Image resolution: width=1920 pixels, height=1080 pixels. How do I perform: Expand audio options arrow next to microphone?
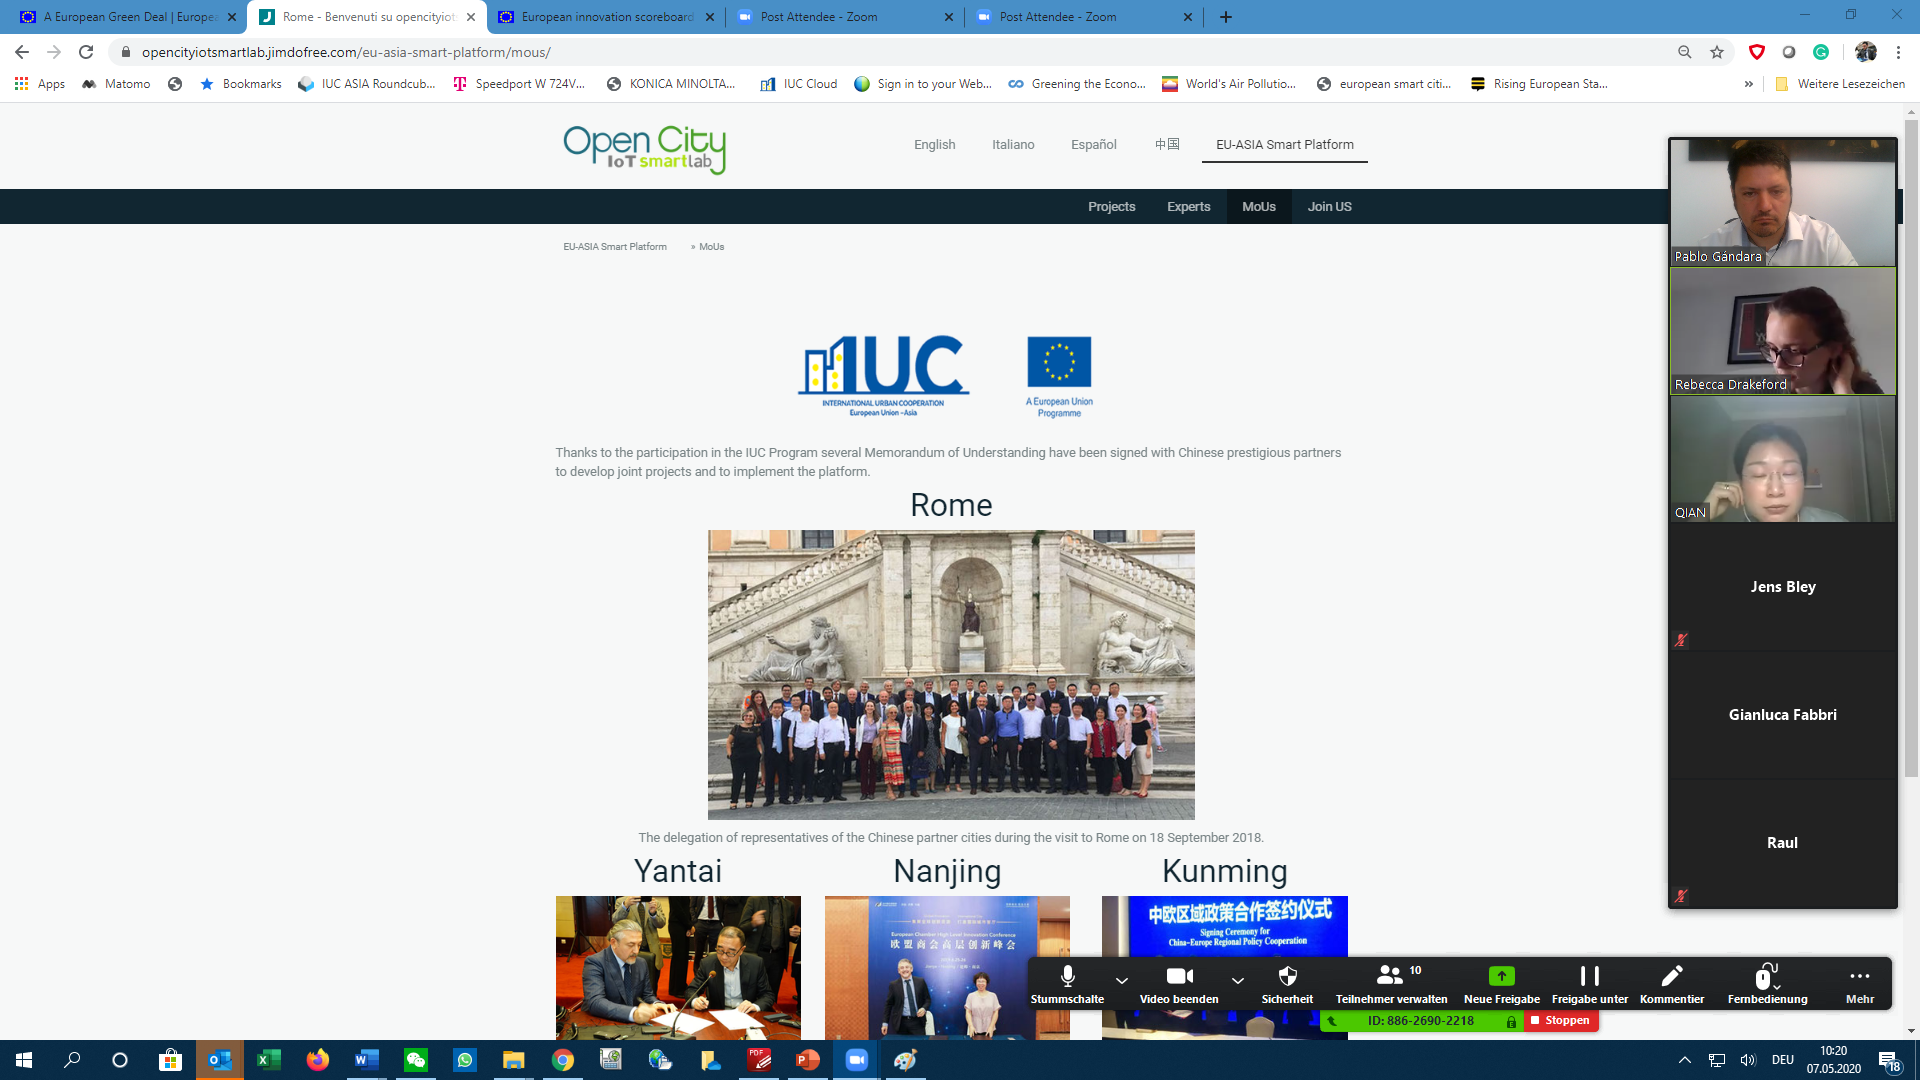point(1122,981)
